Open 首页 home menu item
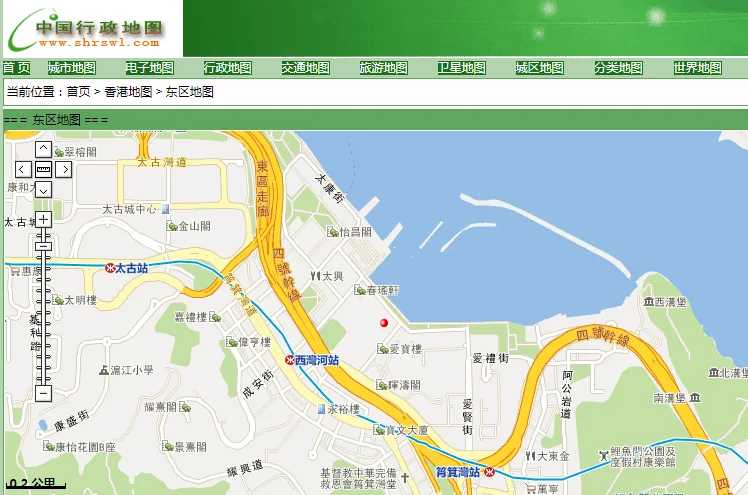Screen dimensions: 748x495 click(x=17, y=68)
